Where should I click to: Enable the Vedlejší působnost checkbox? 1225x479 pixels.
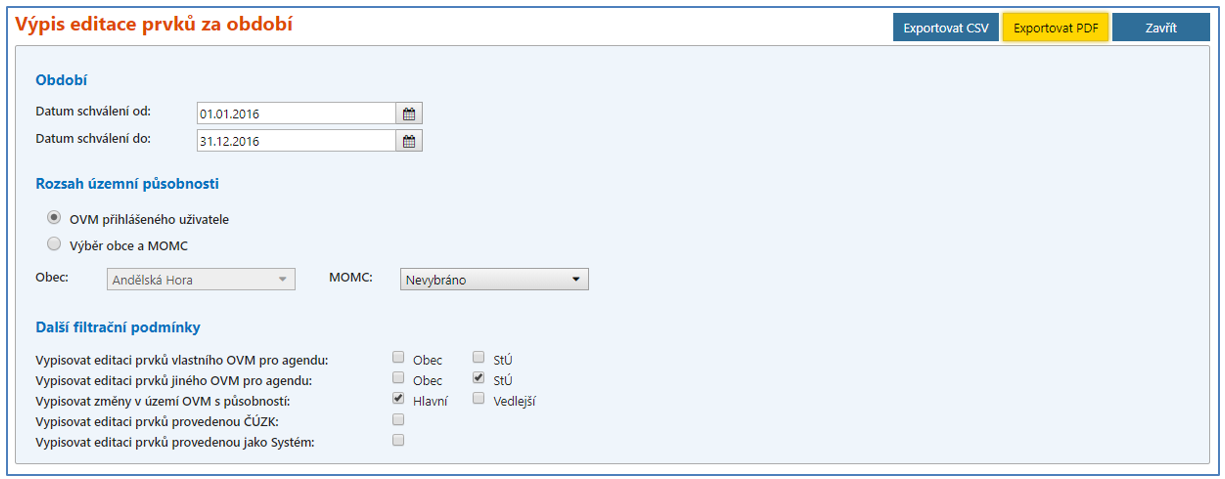(478, 398)
